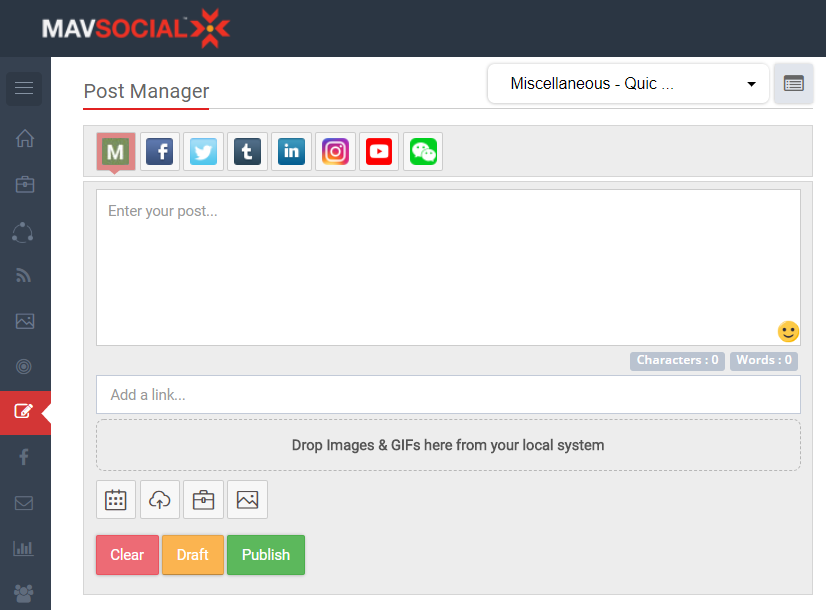This screenshot has height=610, width=826.
Task: Go to Home in the sidebar
Action: (24, 138)
